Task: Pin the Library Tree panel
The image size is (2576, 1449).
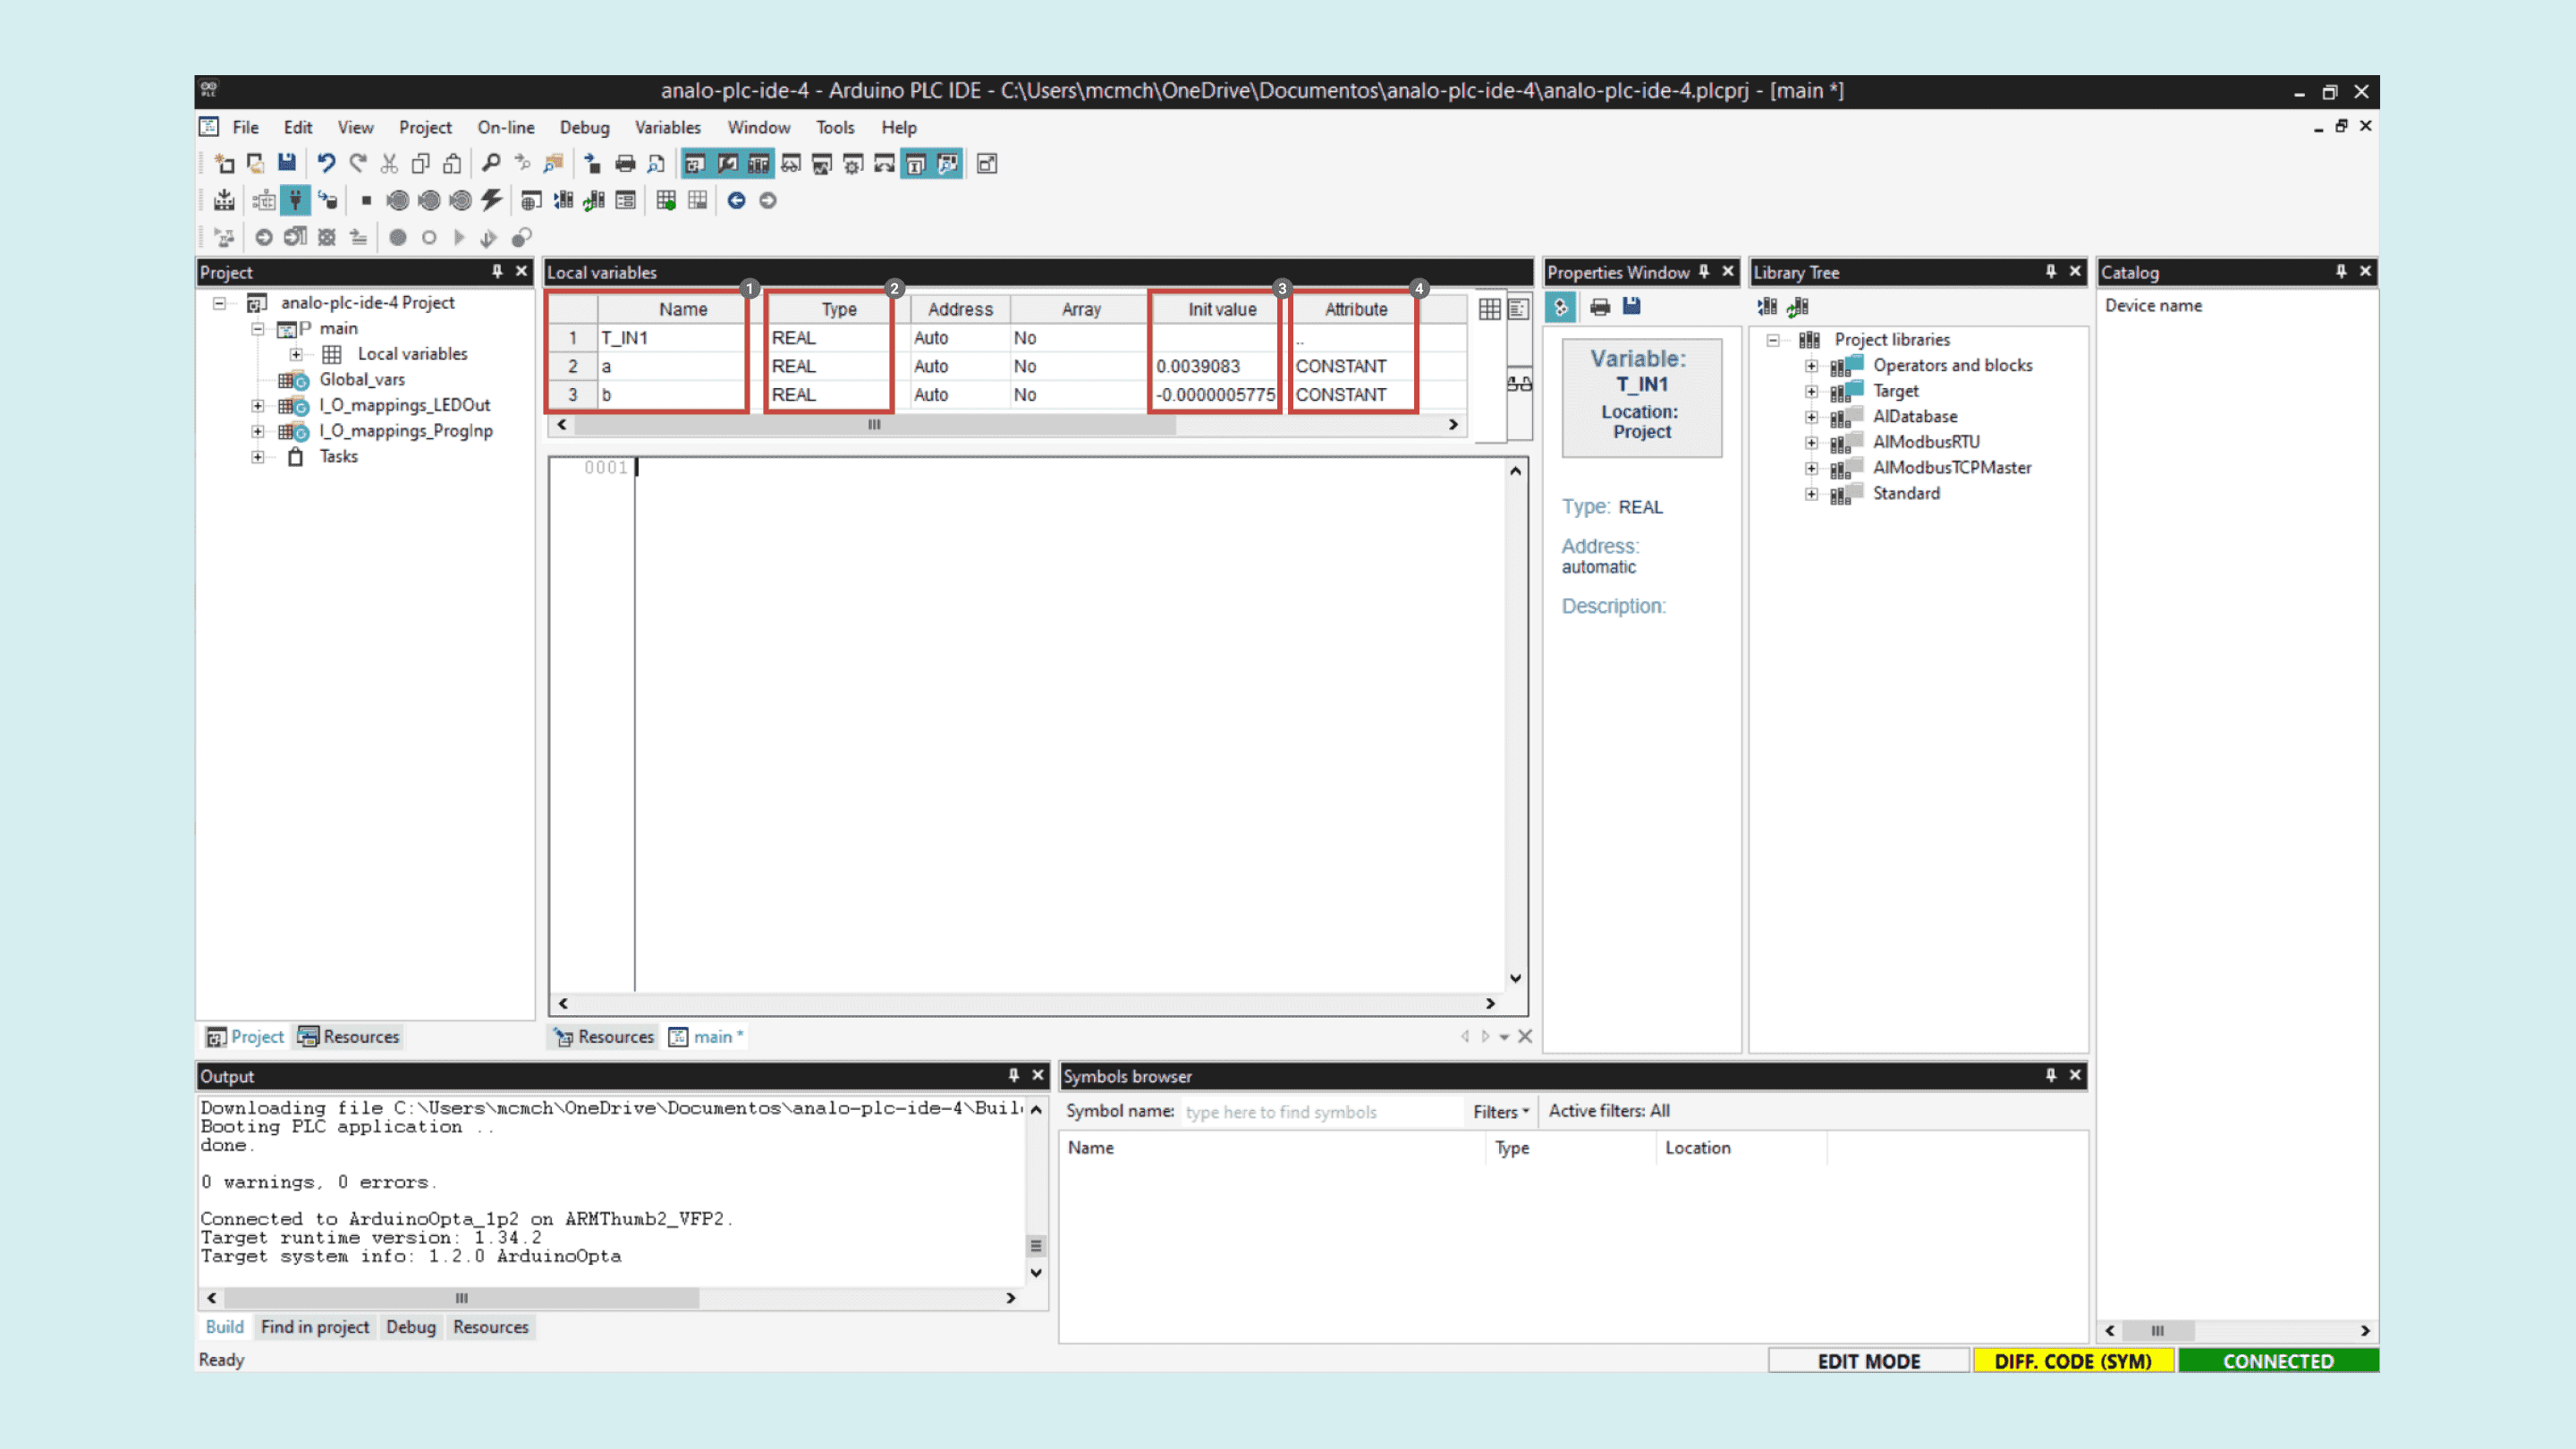Action: tap(2051, 271)
